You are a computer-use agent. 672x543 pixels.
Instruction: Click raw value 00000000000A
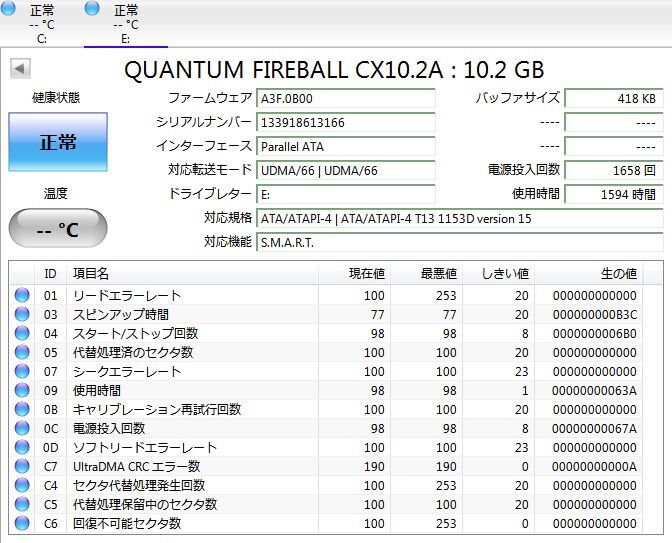594,467
